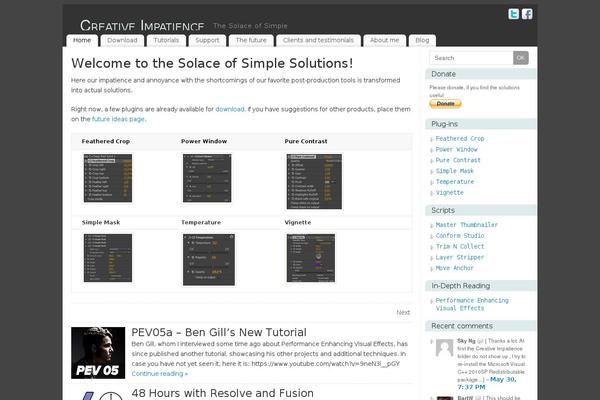Open the Facebook icon link
The height and width of the screenshot is (400, 600).
527,14
